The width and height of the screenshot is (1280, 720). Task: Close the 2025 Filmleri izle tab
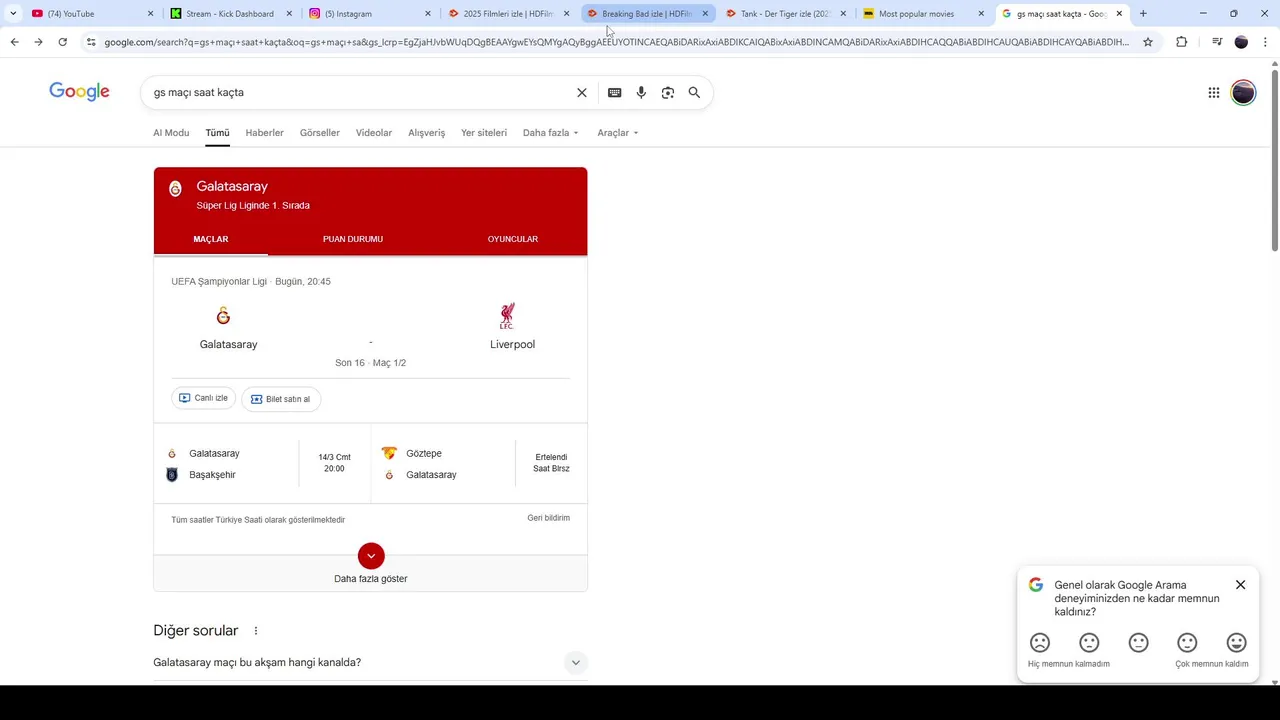coord(567,14)
